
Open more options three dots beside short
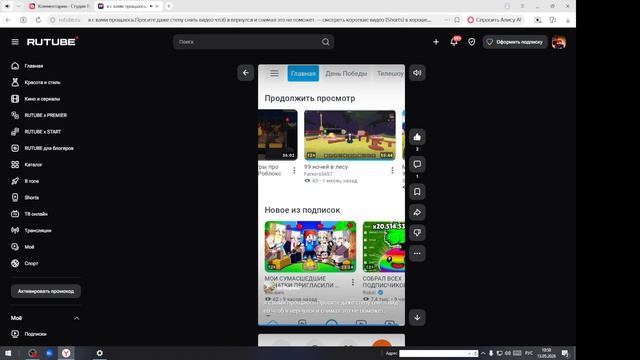[x=417, y=253]
